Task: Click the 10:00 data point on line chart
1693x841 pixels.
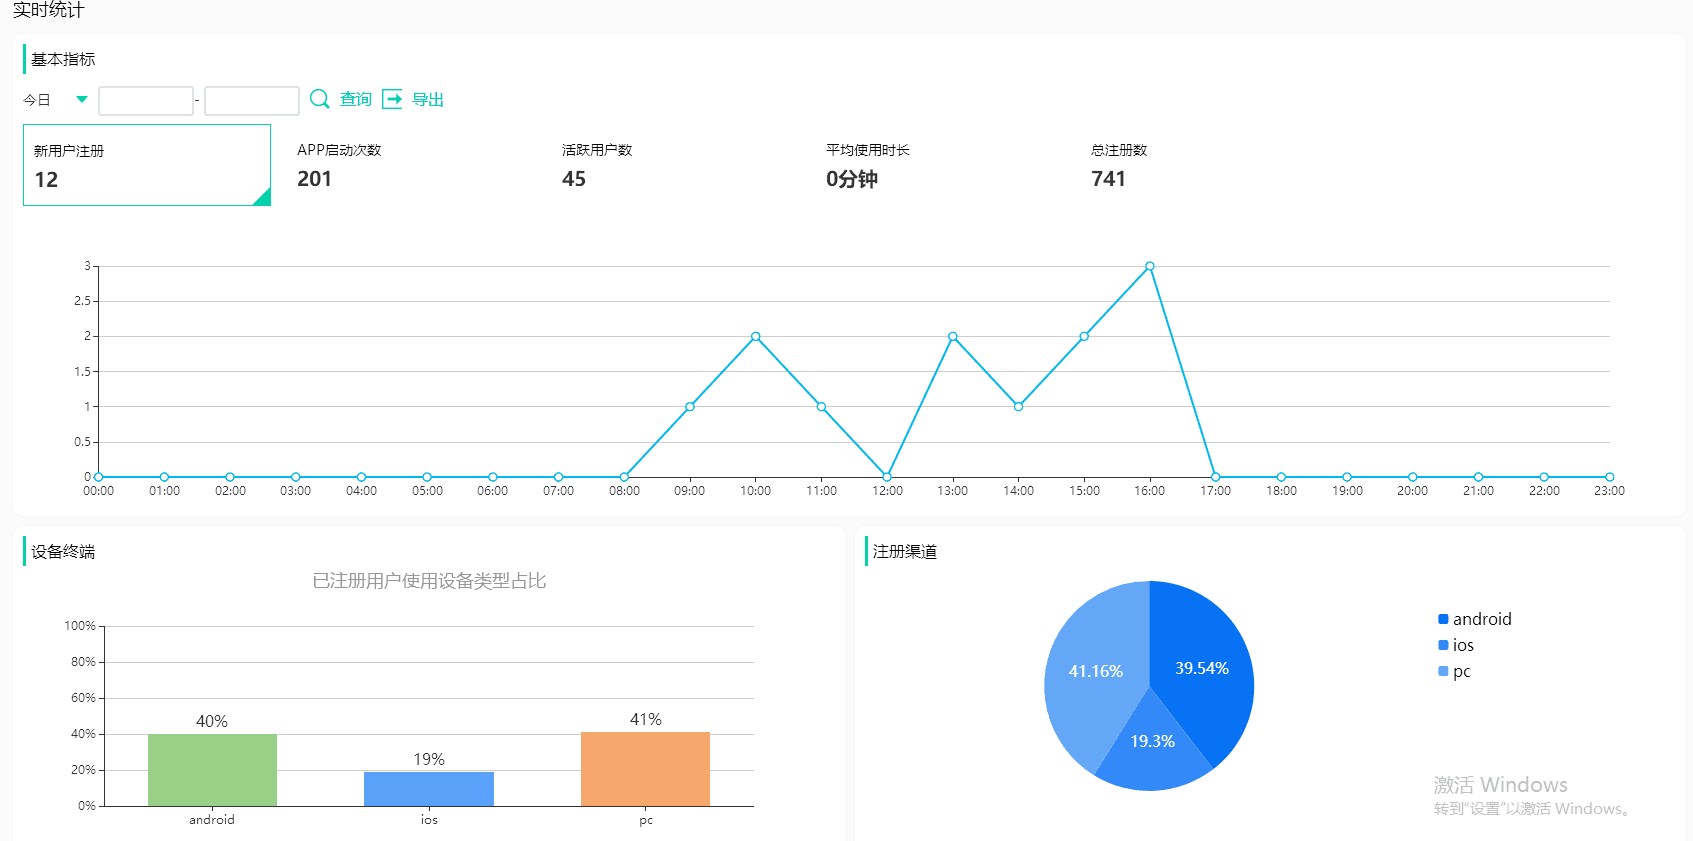Action: [755, 336]
